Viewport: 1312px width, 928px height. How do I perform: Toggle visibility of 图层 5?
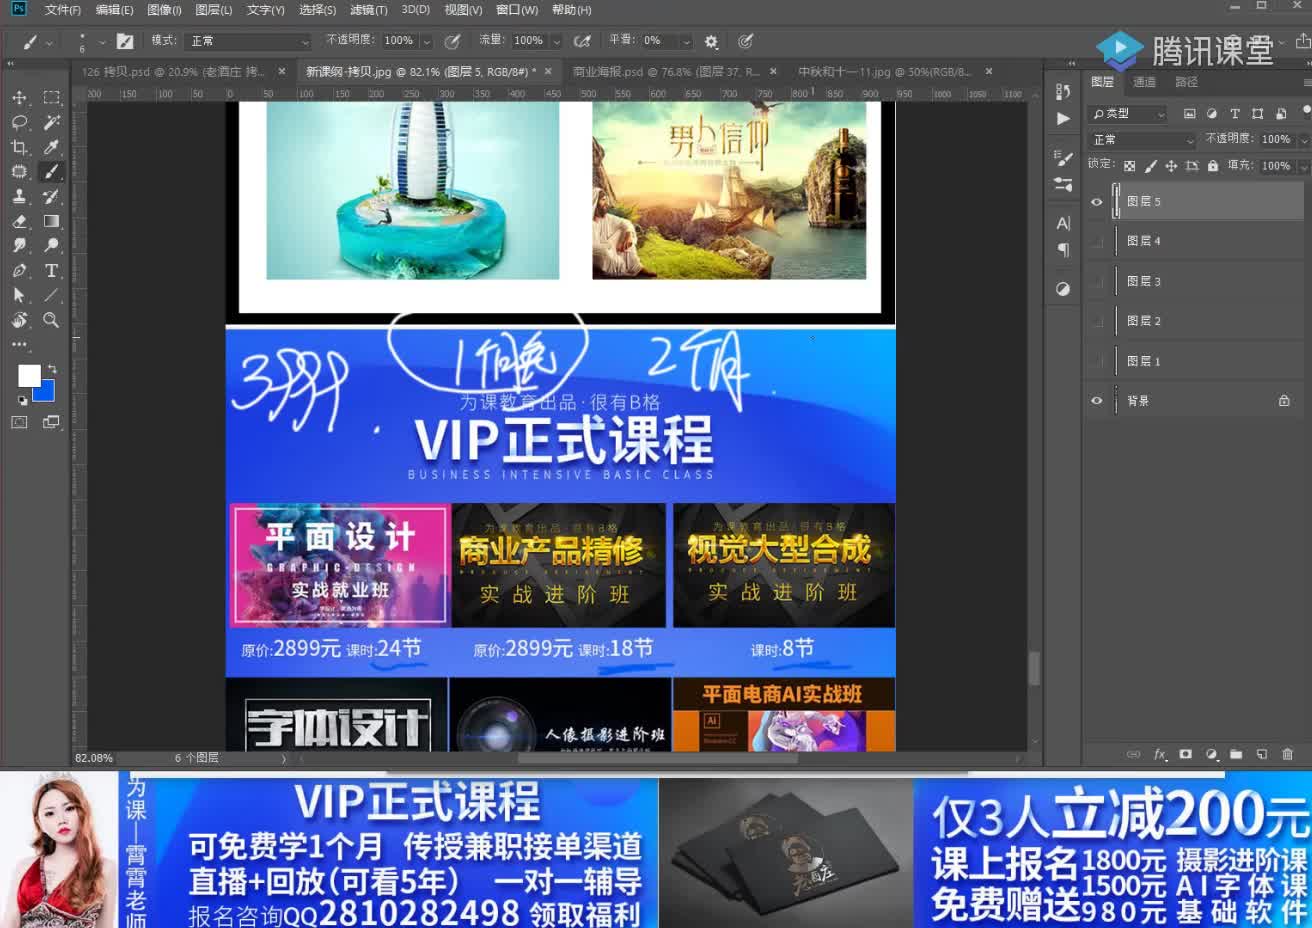pos(1096,201)
